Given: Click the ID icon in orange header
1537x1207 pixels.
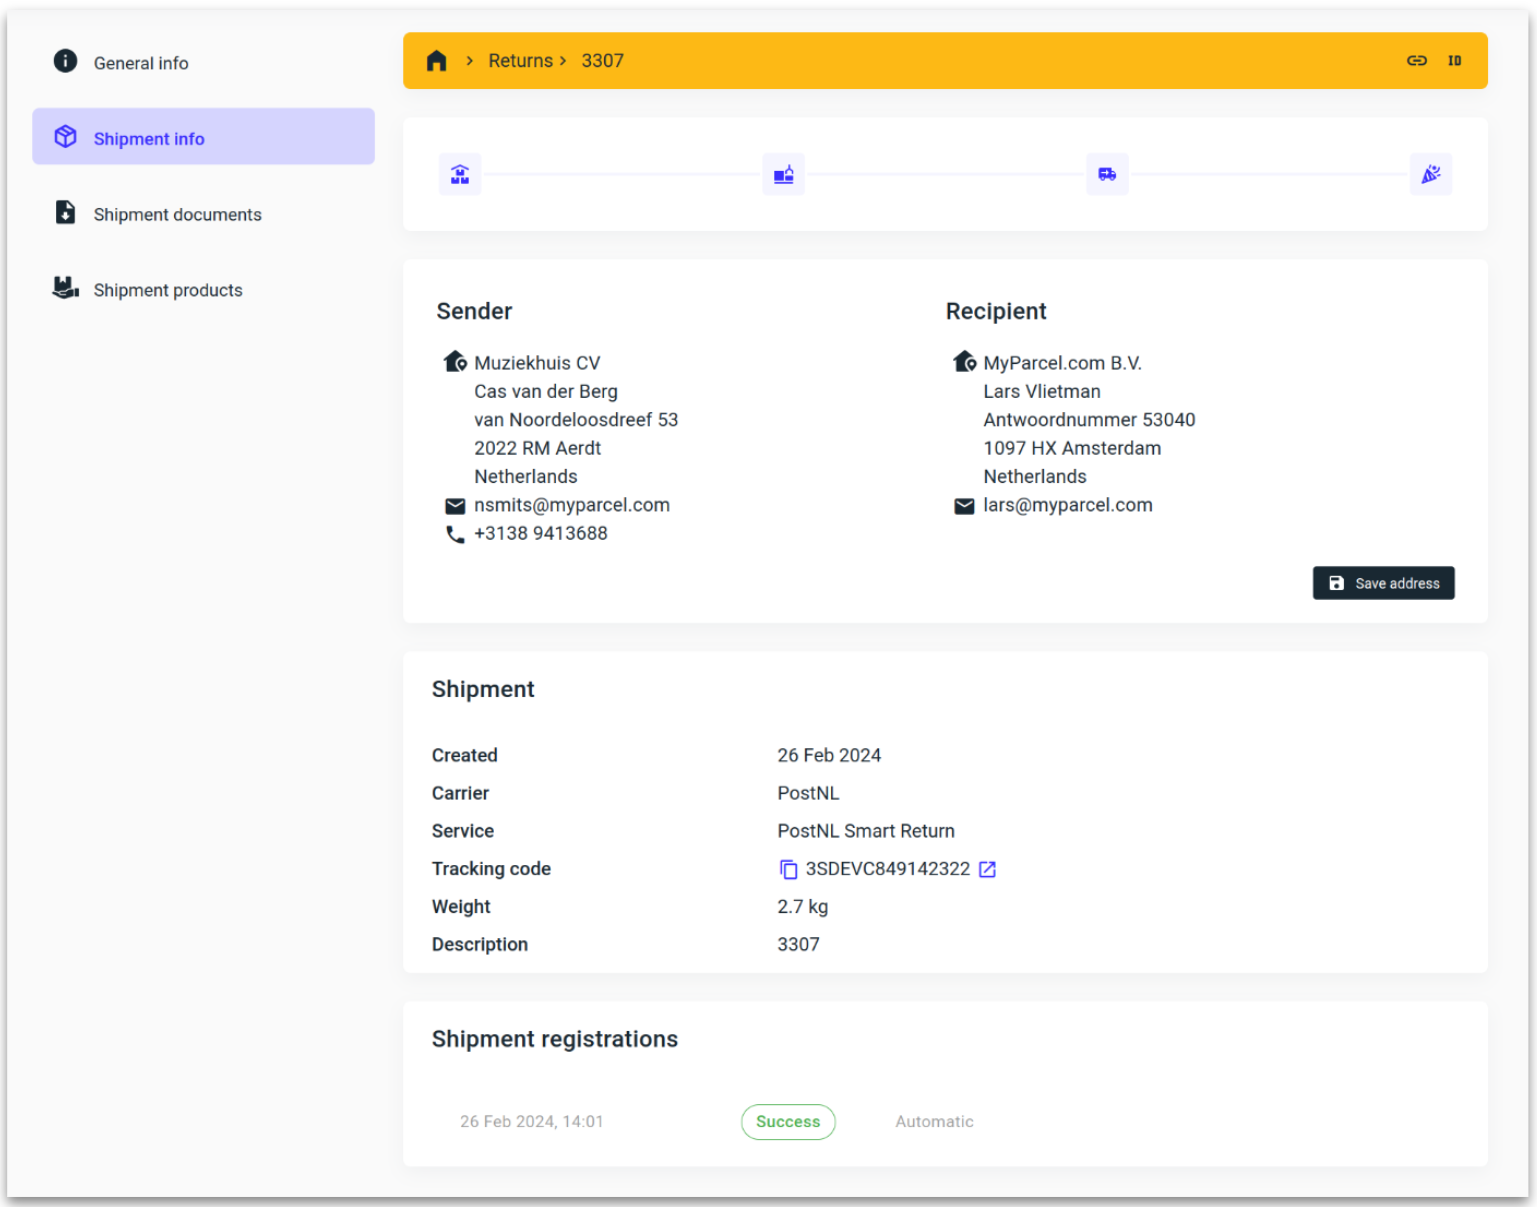Looking at the screenshot, I should coord(1454,61).
